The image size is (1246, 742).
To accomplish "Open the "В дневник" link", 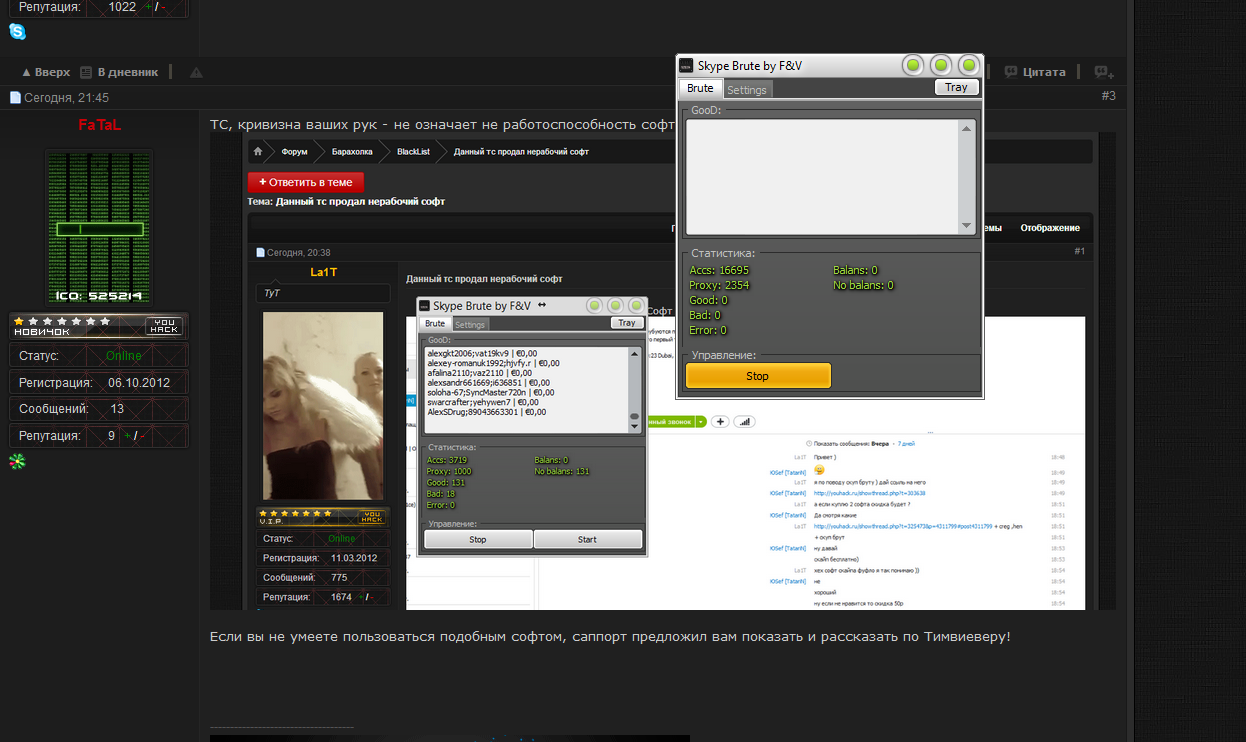I will [128, 72].
